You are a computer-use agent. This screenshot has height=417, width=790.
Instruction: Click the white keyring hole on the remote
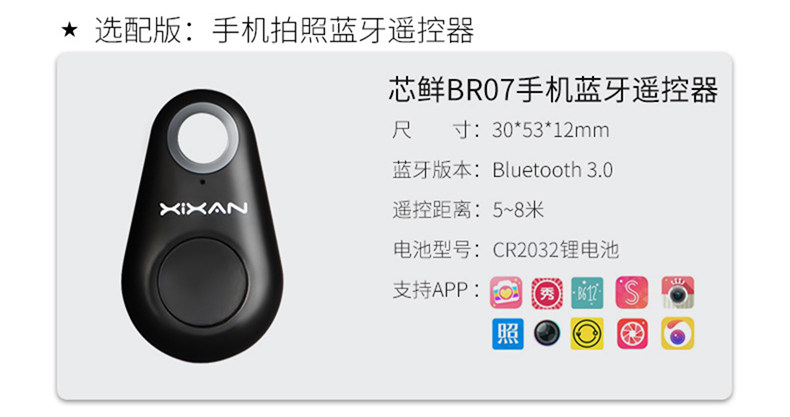pos(204,137)
